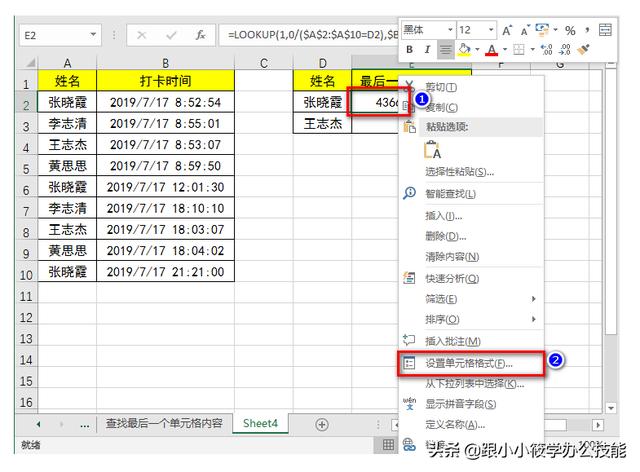Expand the 筛选(E) submenu

471,299
